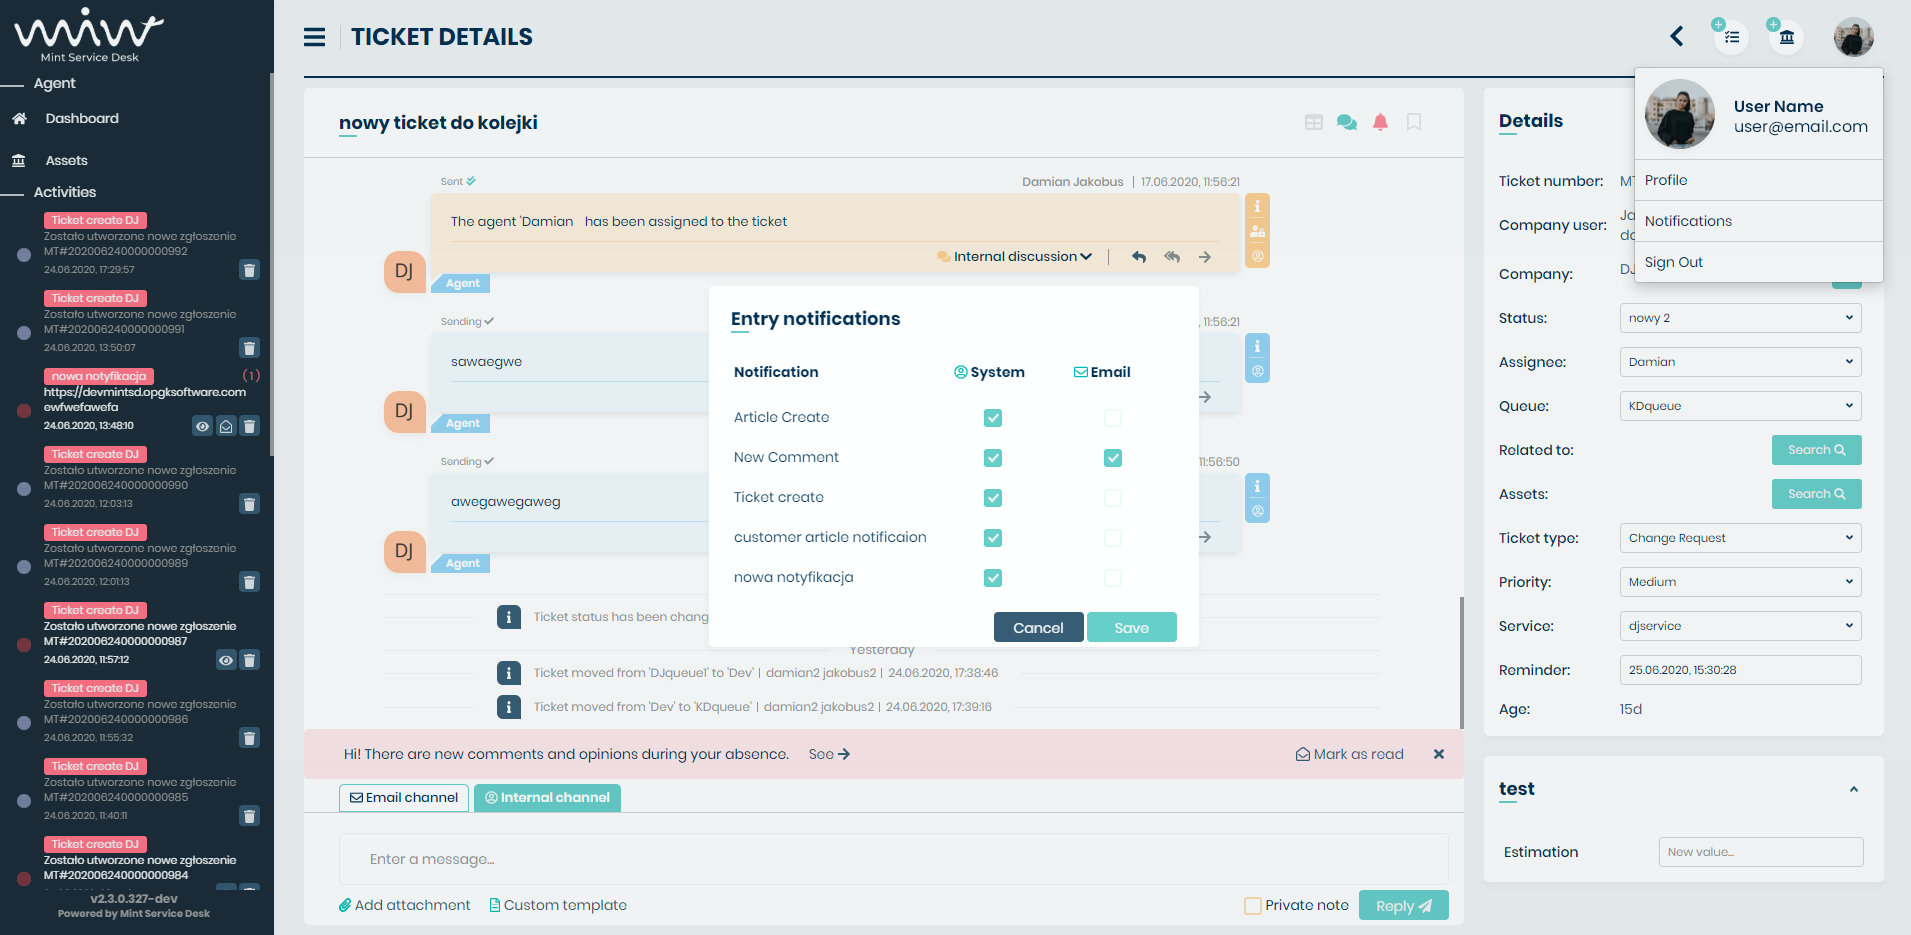
Task: Collapse the test panel with the chevron
Action: tap(1853, 789)
